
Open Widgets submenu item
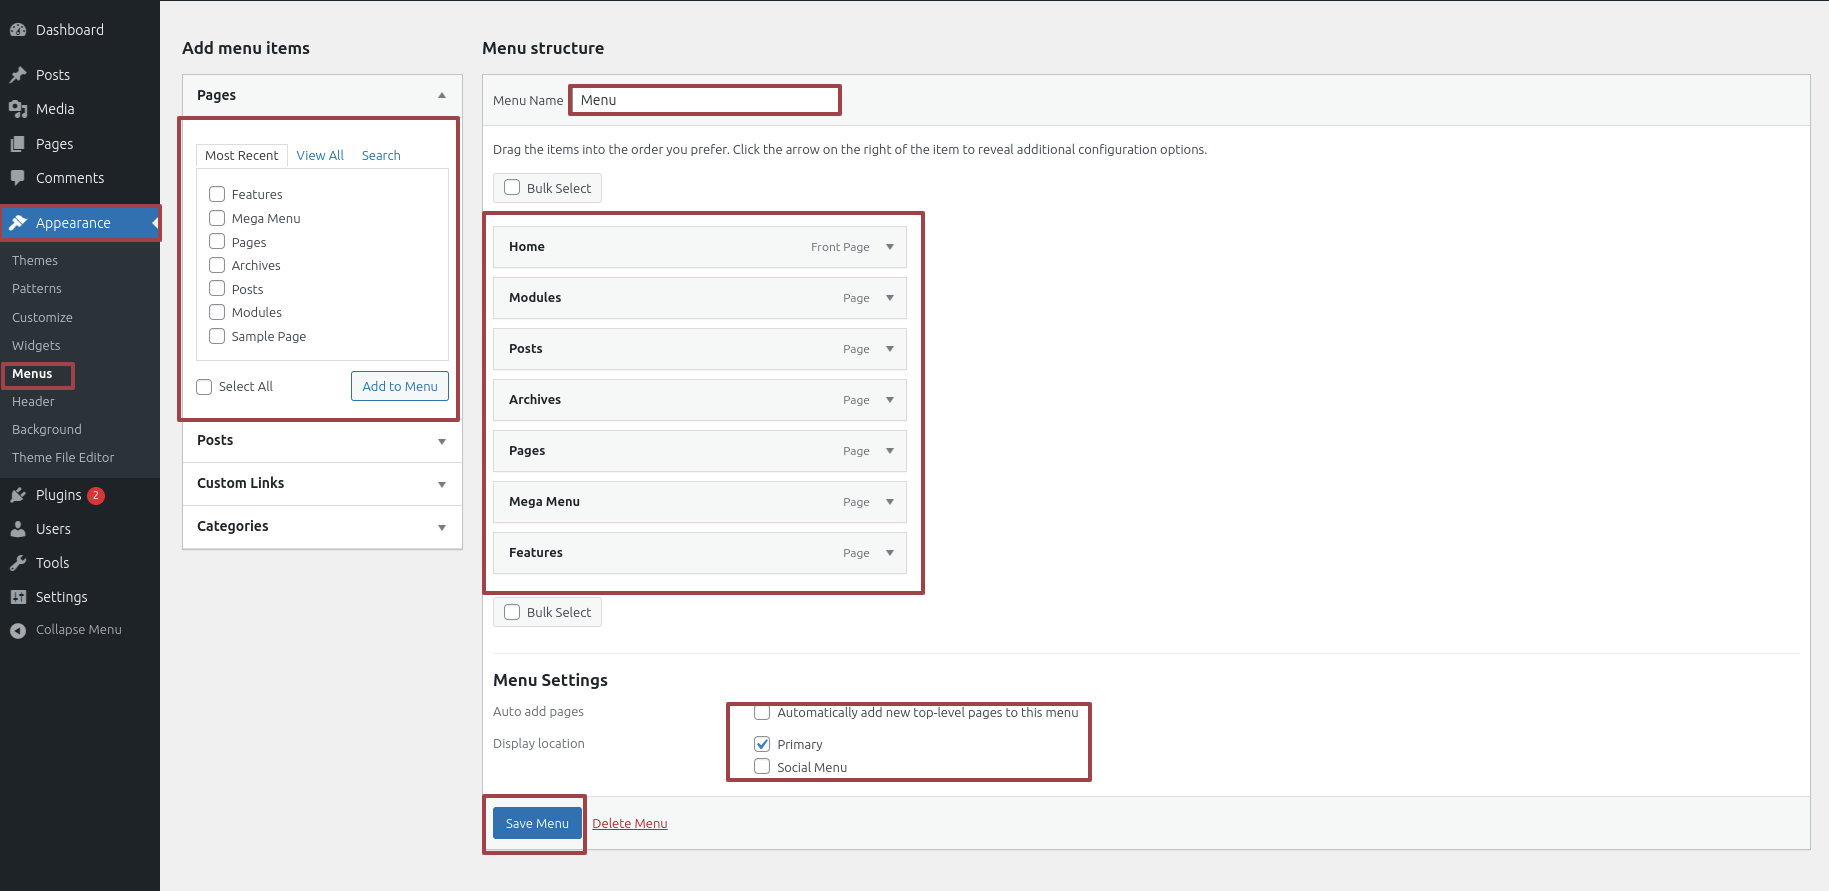click(36, 345)
